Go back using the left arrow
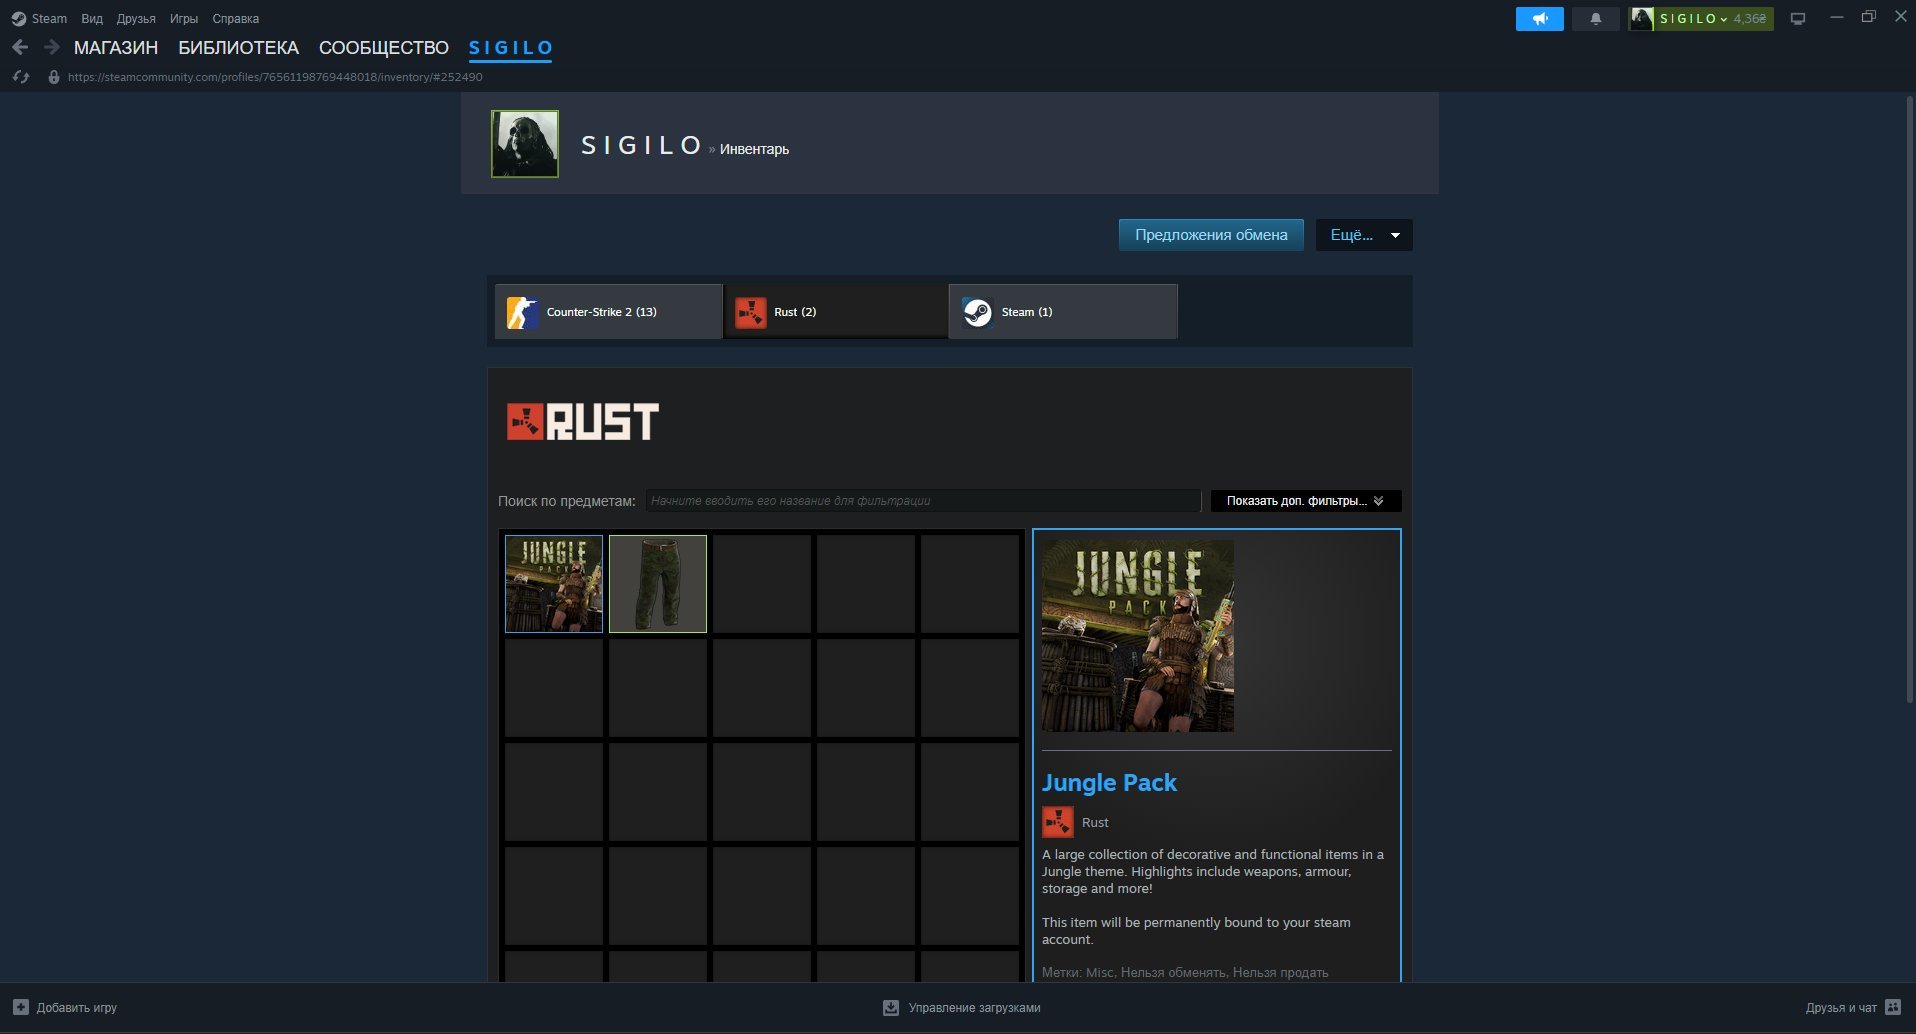The image size is (1916, 1034). point(20,47)
